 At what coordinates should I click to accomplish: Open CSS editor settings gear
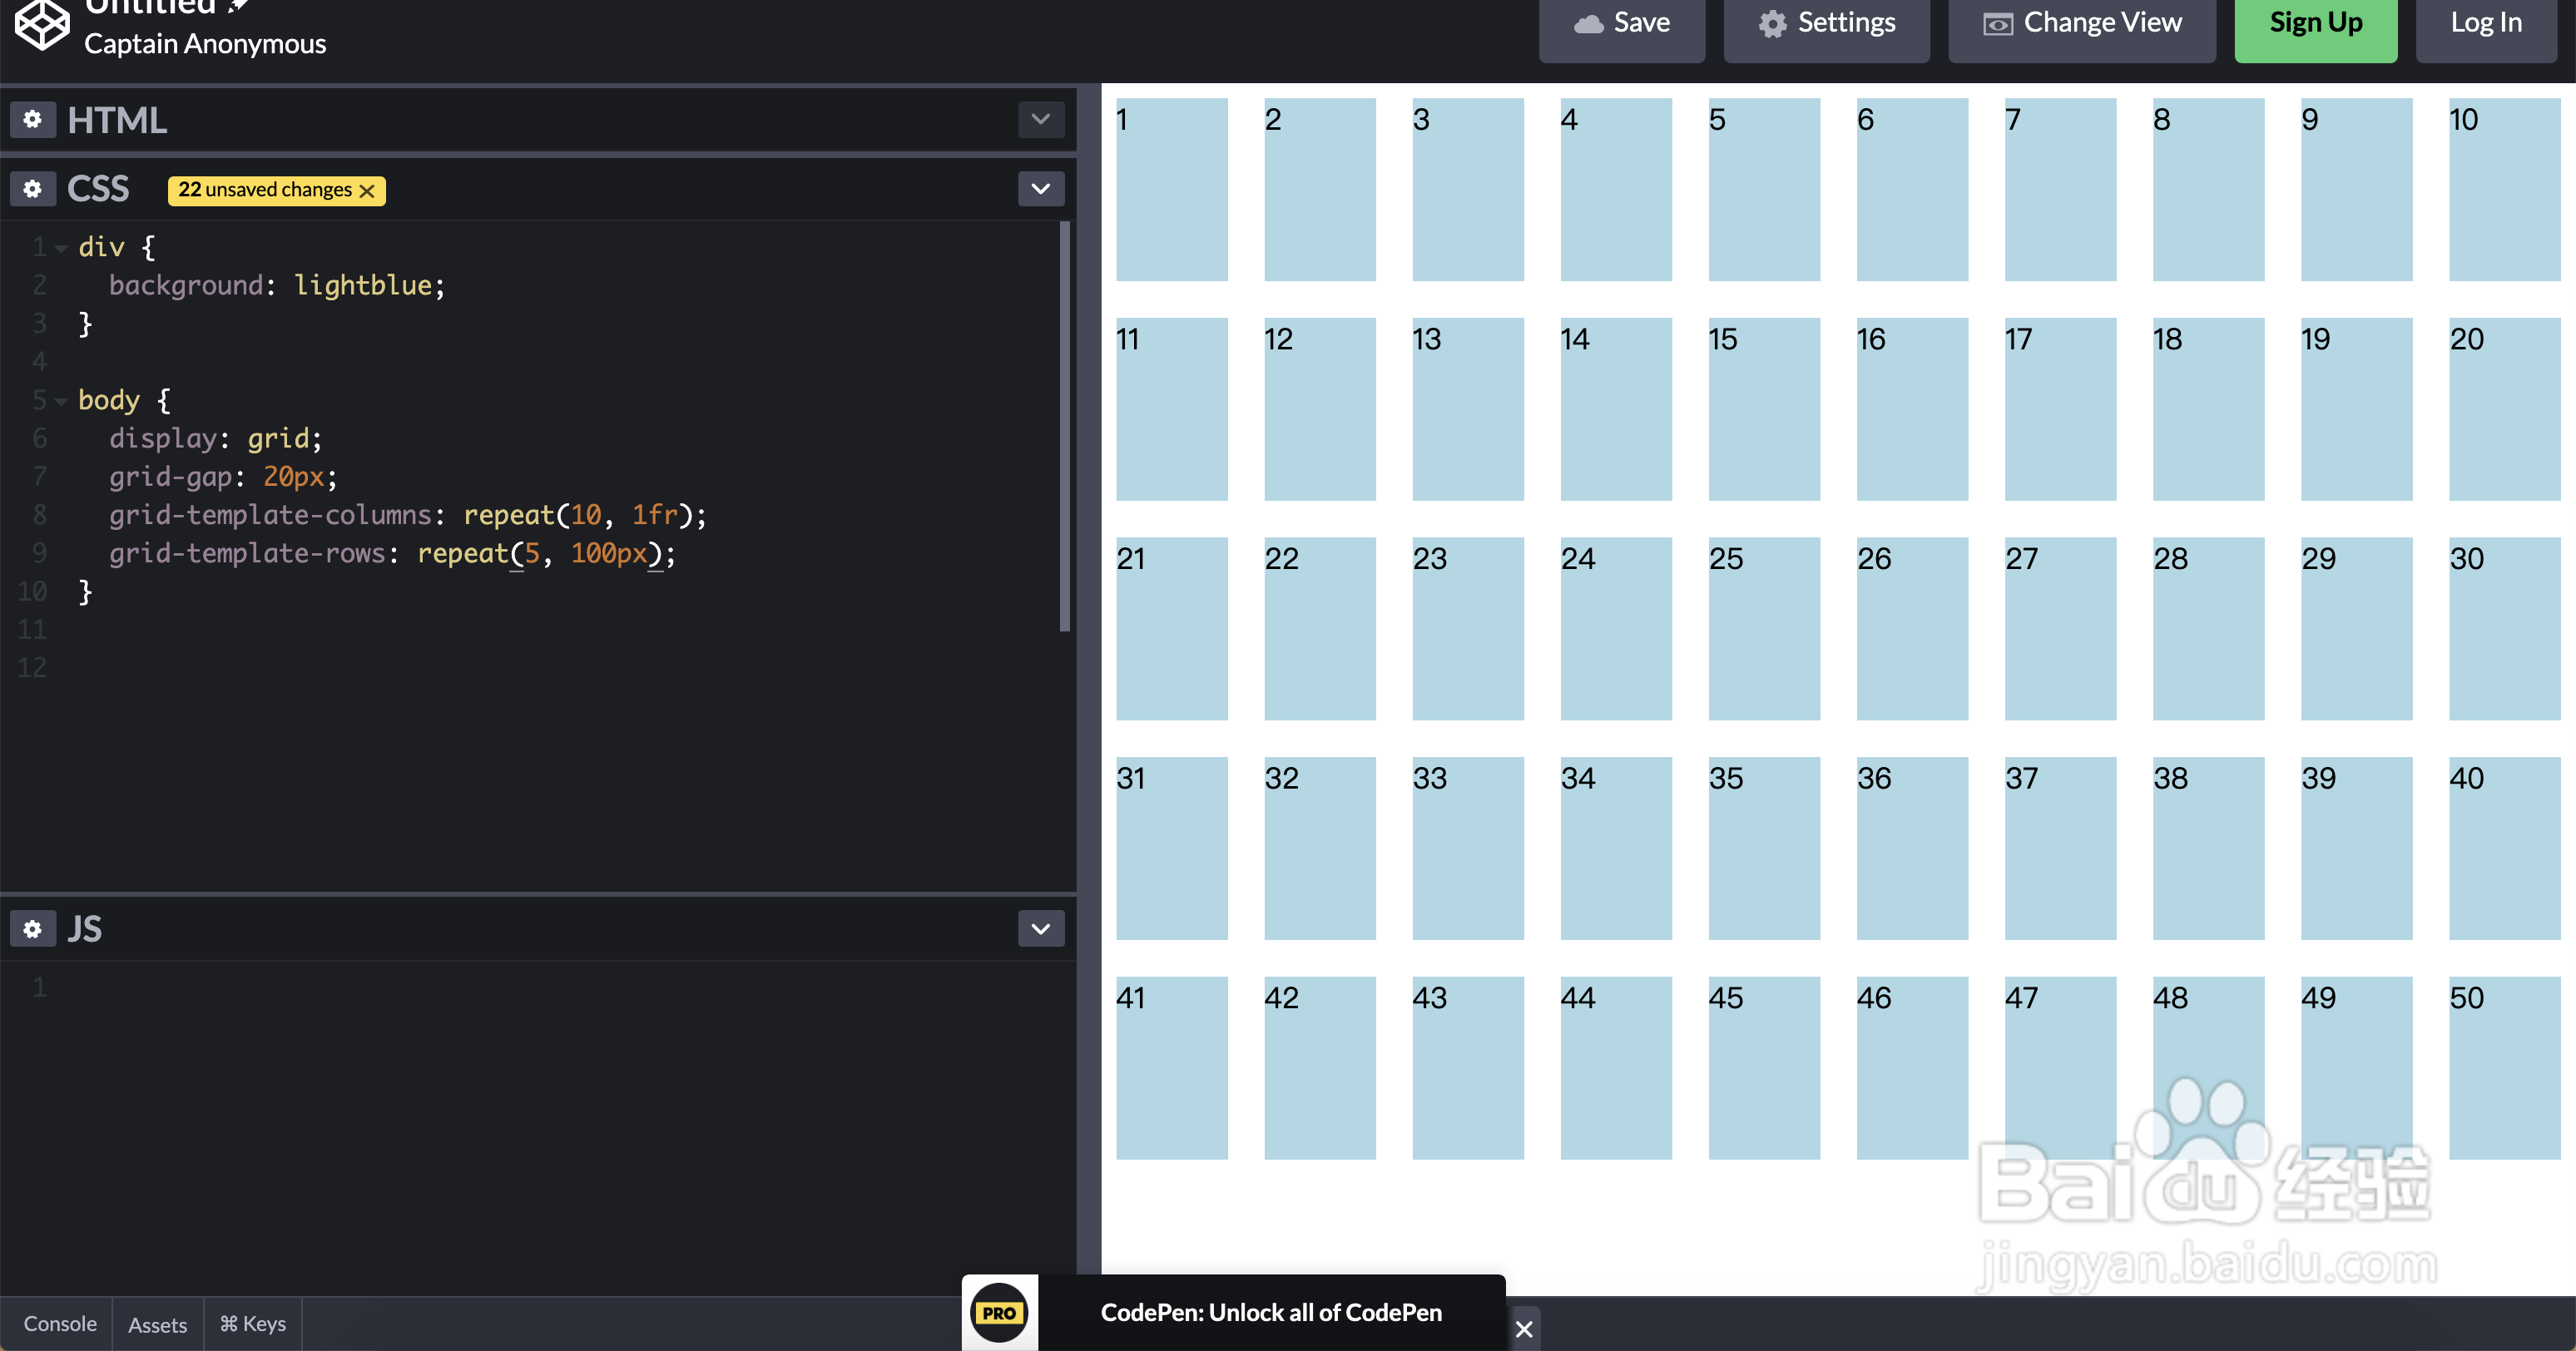32,189
